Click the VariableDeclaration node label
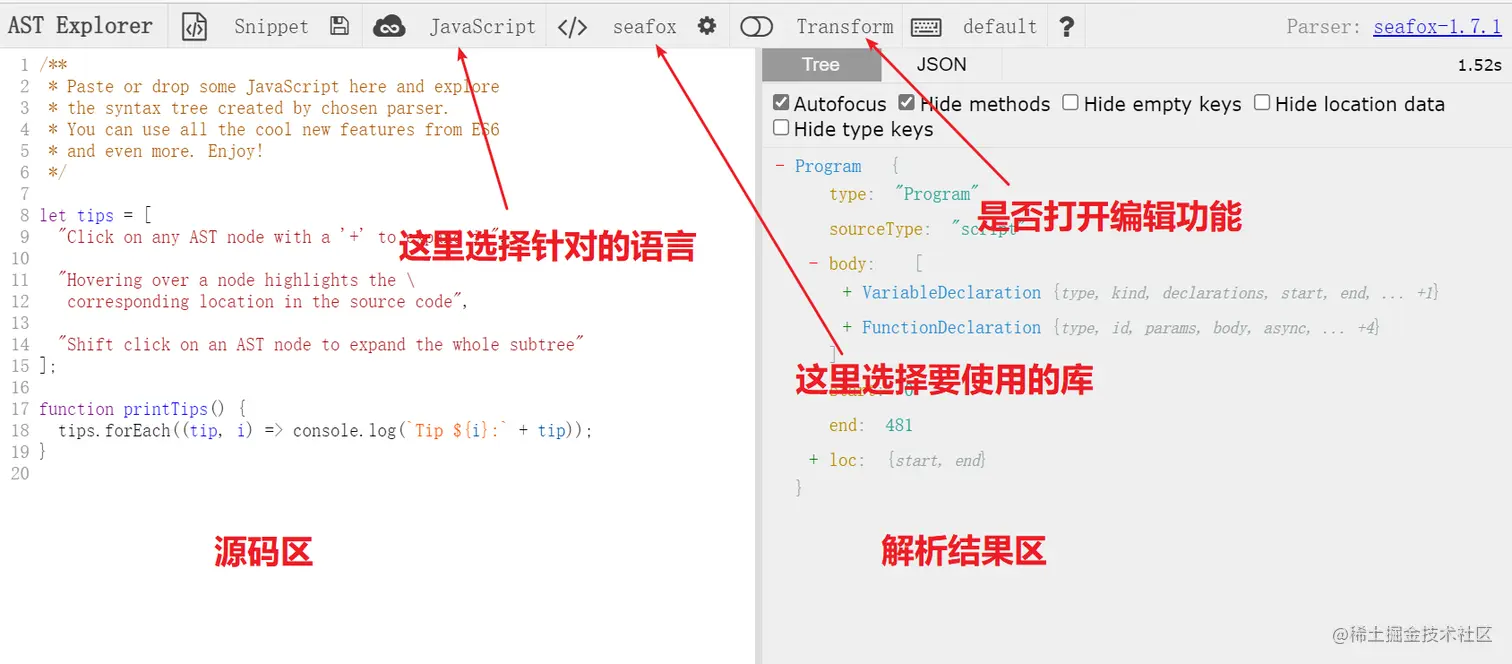The image size is (1512, 664). point(951,293)
